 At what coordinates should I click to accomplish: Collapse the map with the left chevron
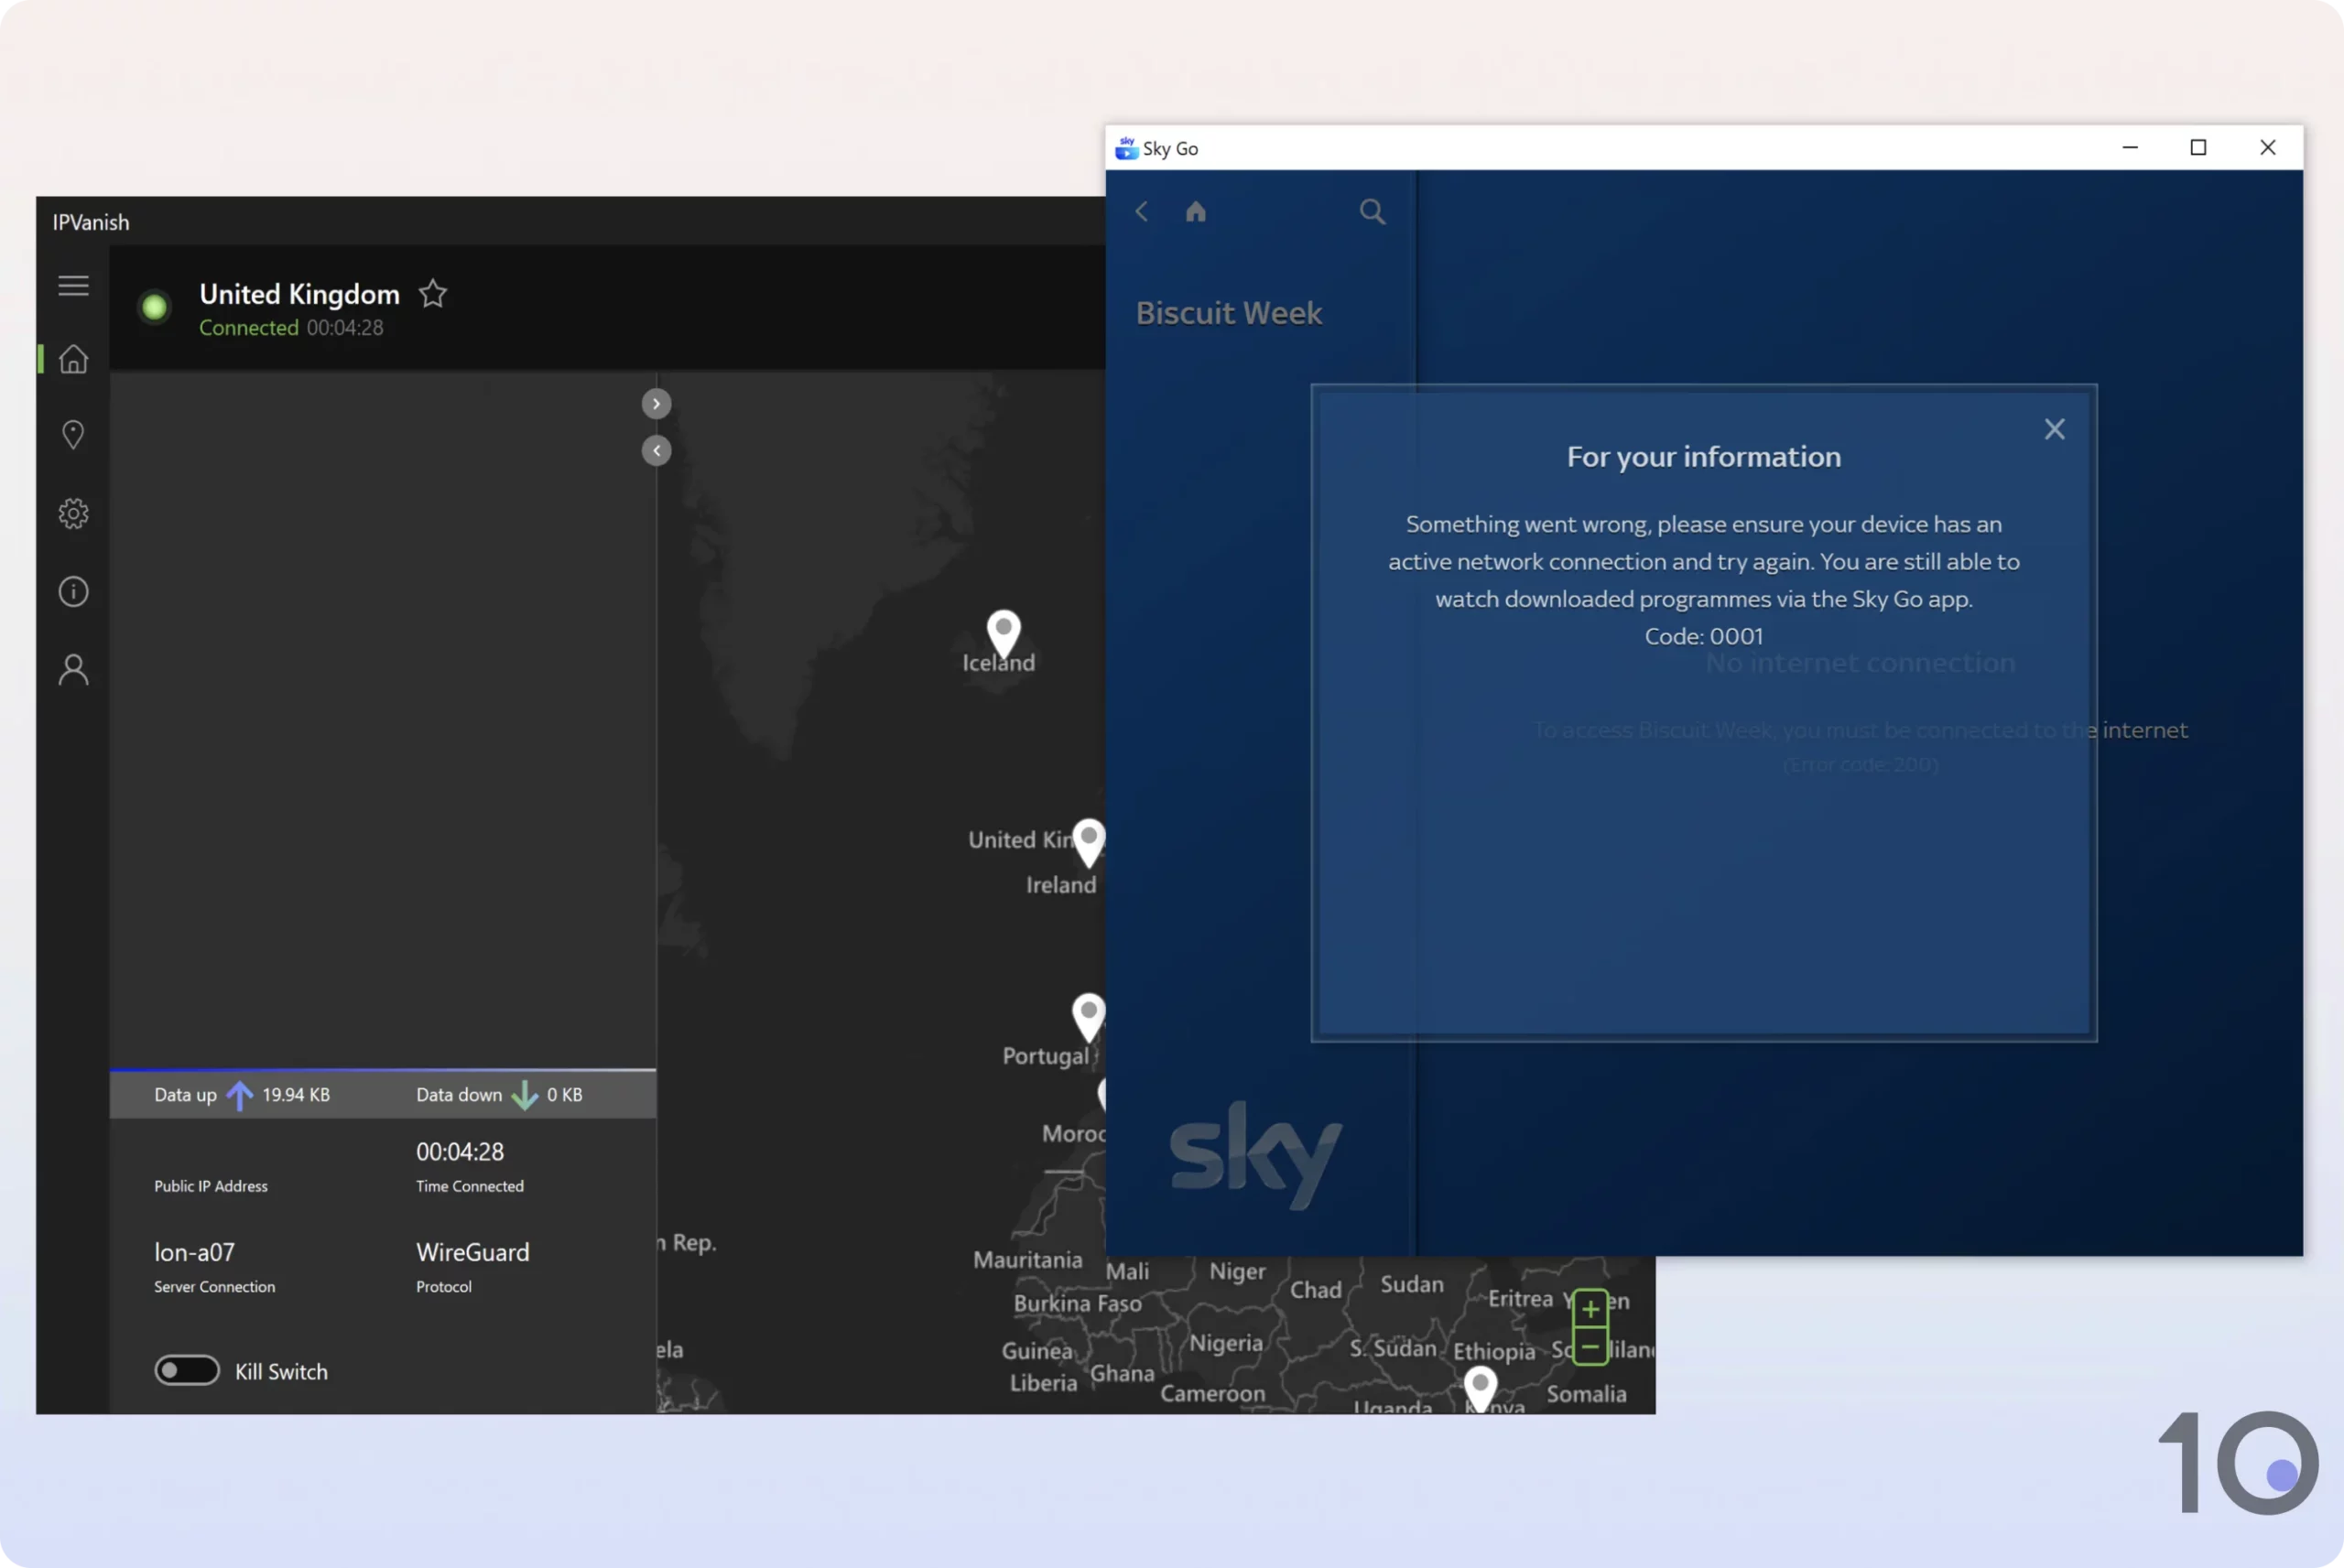pos(656,451)
